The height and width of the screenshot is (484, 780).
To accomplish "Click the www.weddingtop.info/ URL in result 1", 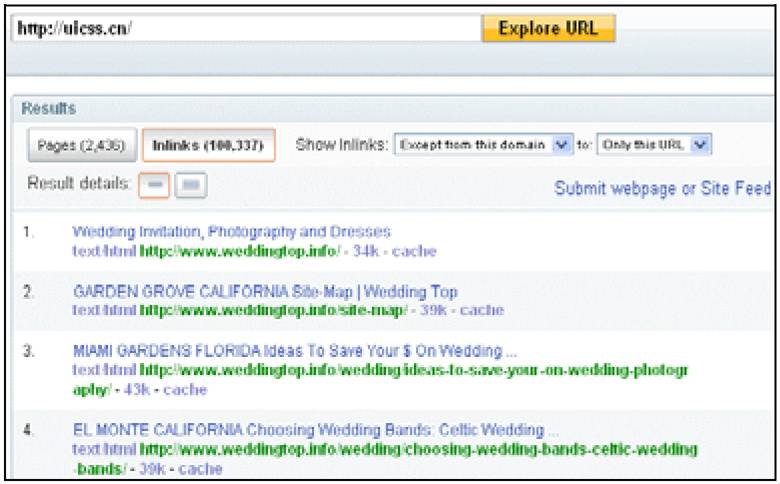I will pos(240,251).
